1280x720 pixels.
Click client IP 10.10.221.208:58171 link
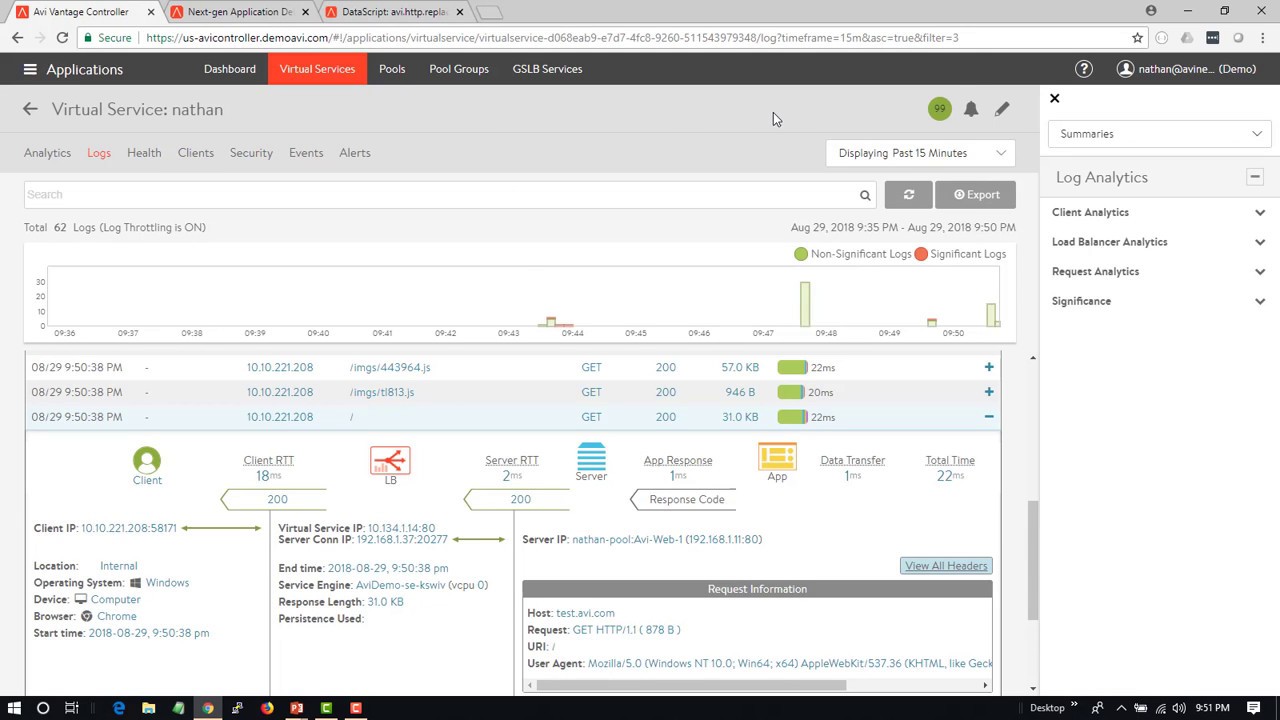(x=129, y=528)
